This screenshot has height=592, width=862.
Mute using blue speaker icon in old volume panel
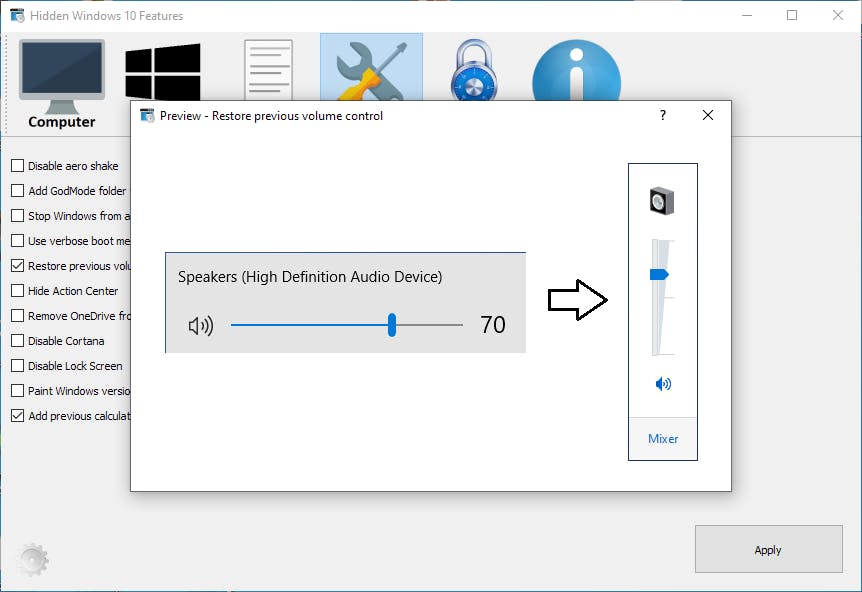coord(663,384)
